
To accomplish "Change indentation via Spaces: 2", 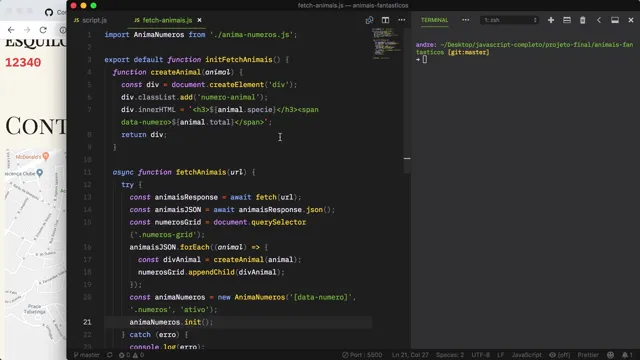I will [x=450, y=355].
